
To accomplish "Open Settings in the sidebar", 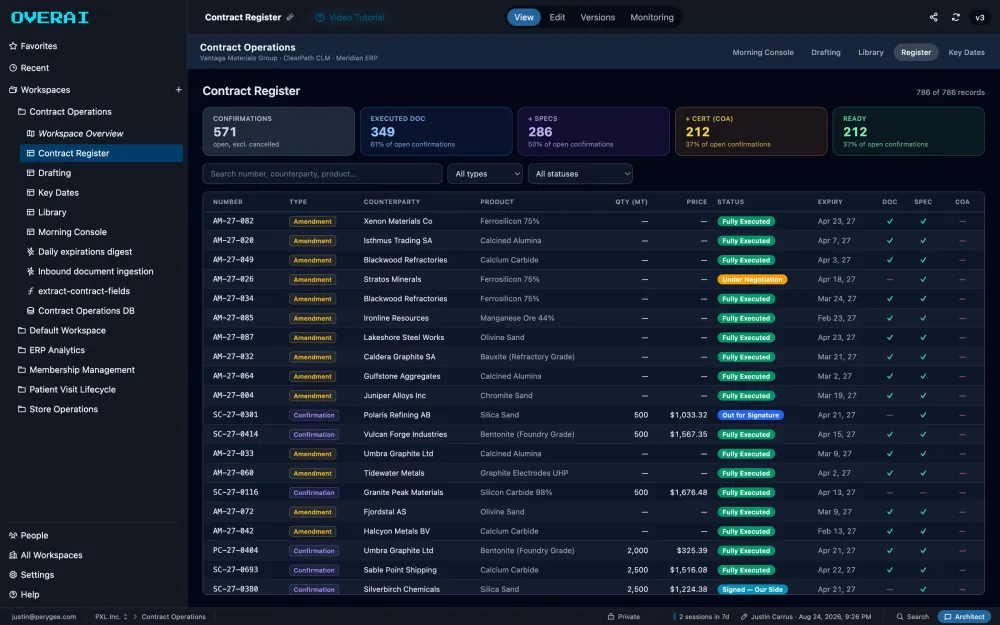I will 32,575.
